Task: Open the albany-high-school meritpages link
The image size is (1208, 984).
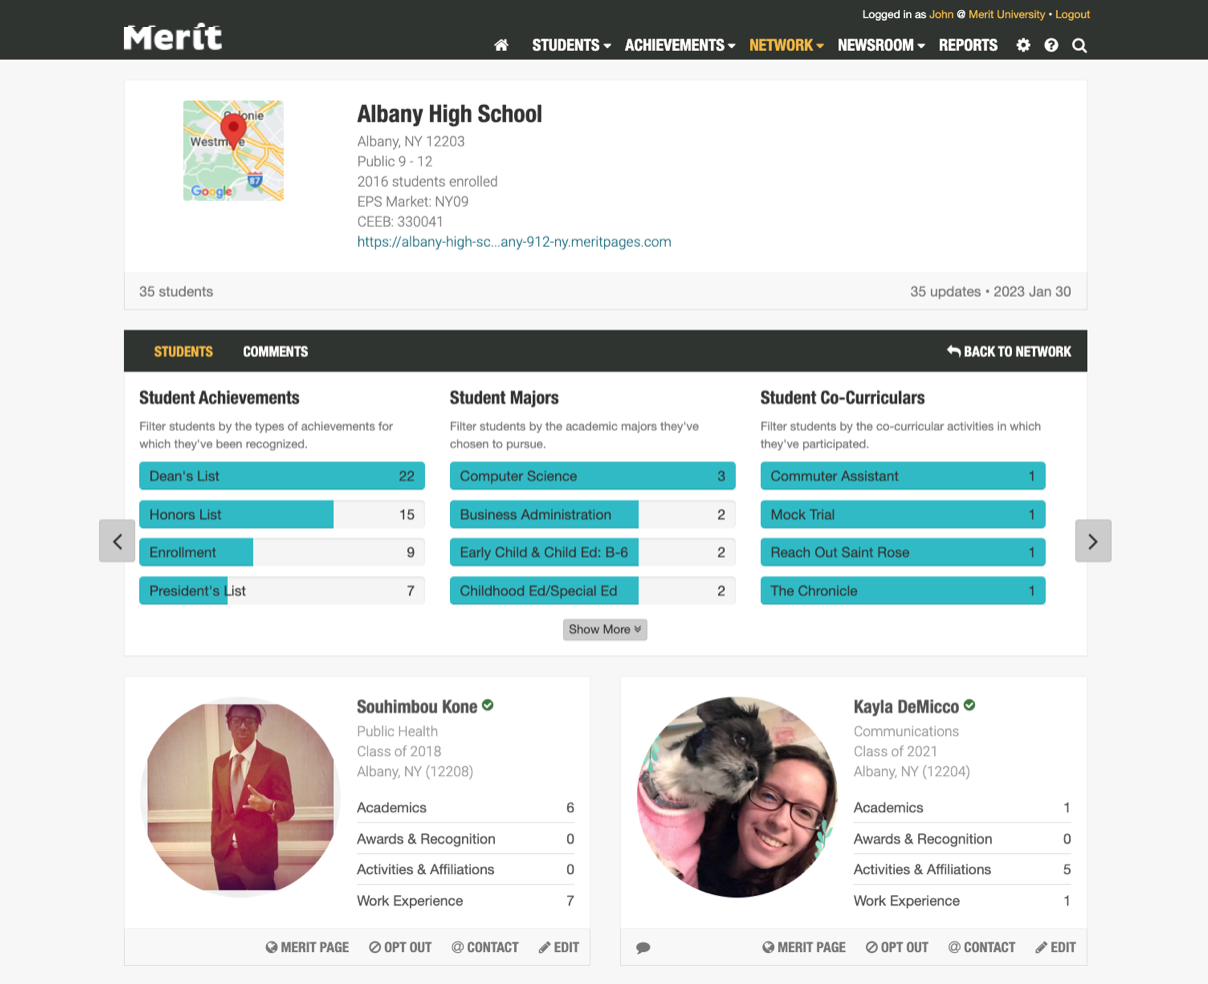Action: (x=514, y=242)
